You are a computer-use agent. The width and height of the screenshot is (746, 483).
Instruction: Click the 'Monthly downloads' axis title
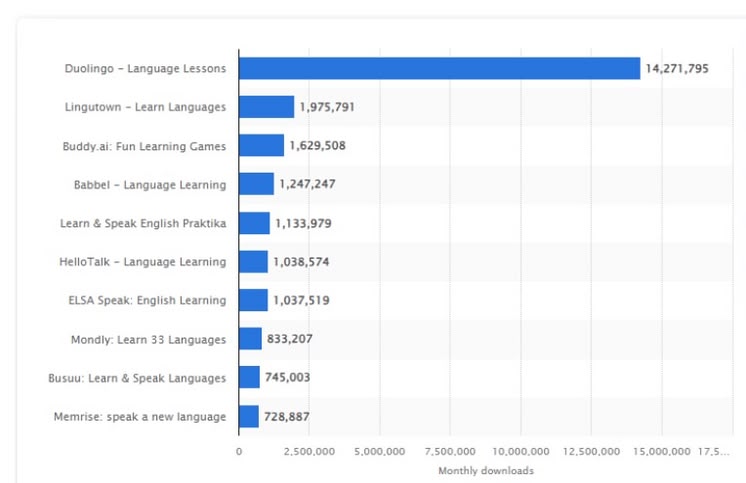486,471
